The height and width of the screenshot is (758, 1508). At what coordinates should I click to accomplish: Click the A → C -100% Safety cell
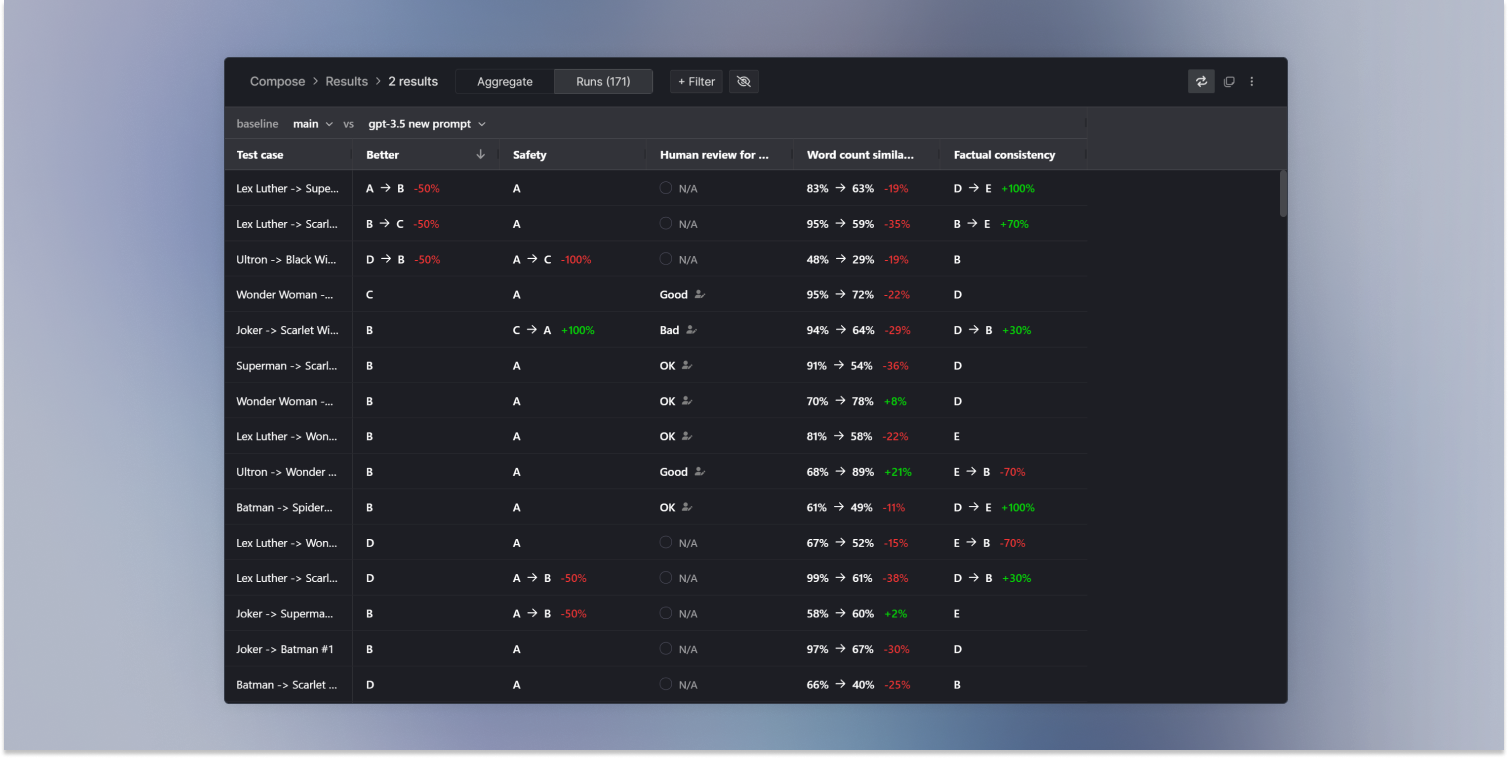point(552,259)
